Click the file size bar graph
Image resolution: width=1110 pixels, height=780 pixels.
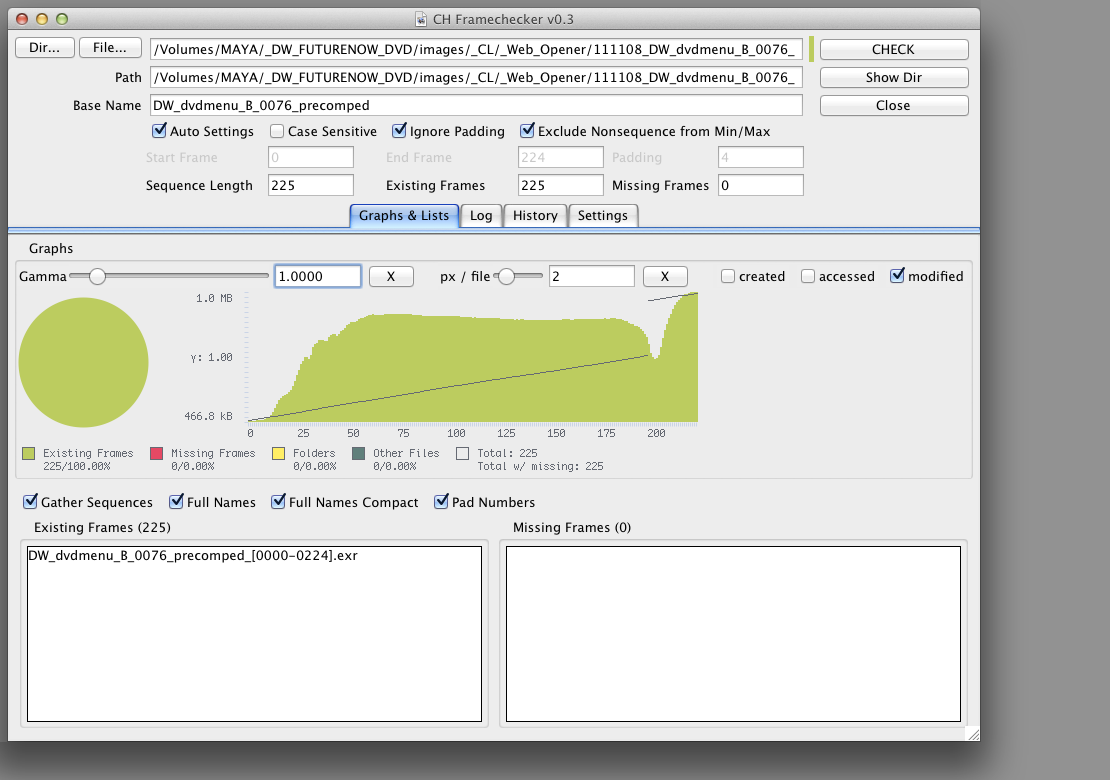(x=473, y=357)
